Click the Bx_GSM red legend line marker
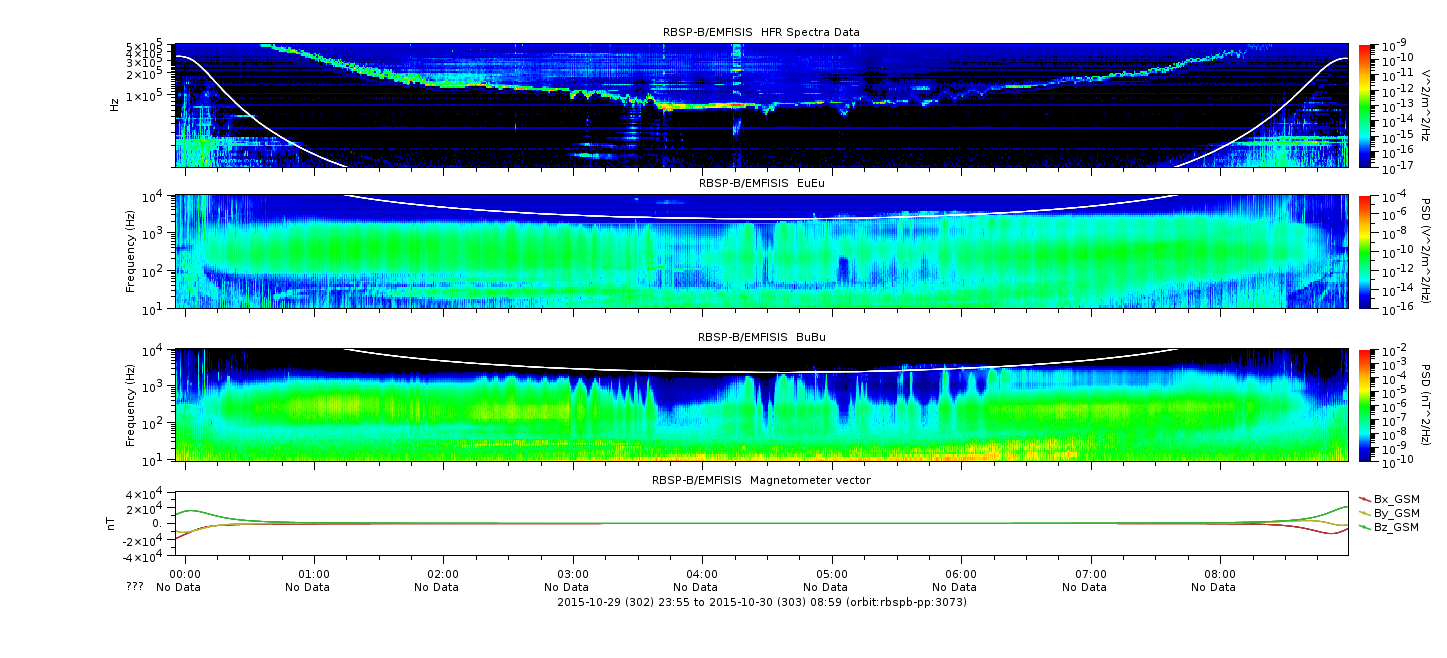 pos(1364,499)
